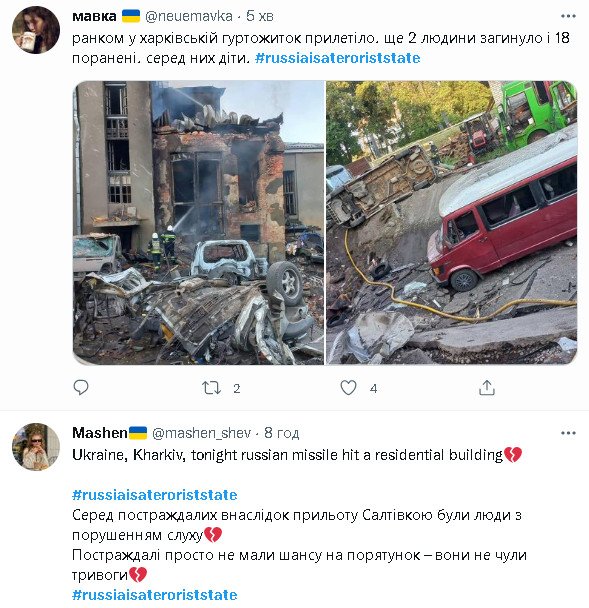Click the reply icon under мавка's tweet
The width and height of the screenshot is (589, 608).
tap(81, 387)
